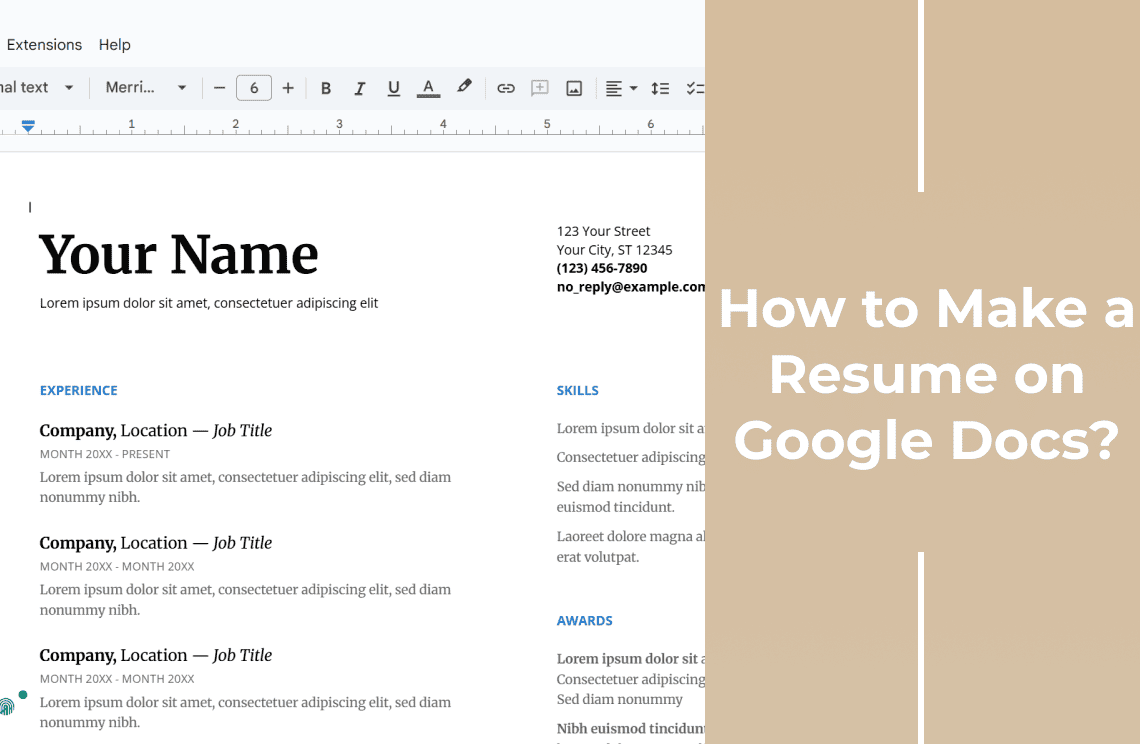
Task: Open the highlight color tool
Action: [x=463, y=88]
